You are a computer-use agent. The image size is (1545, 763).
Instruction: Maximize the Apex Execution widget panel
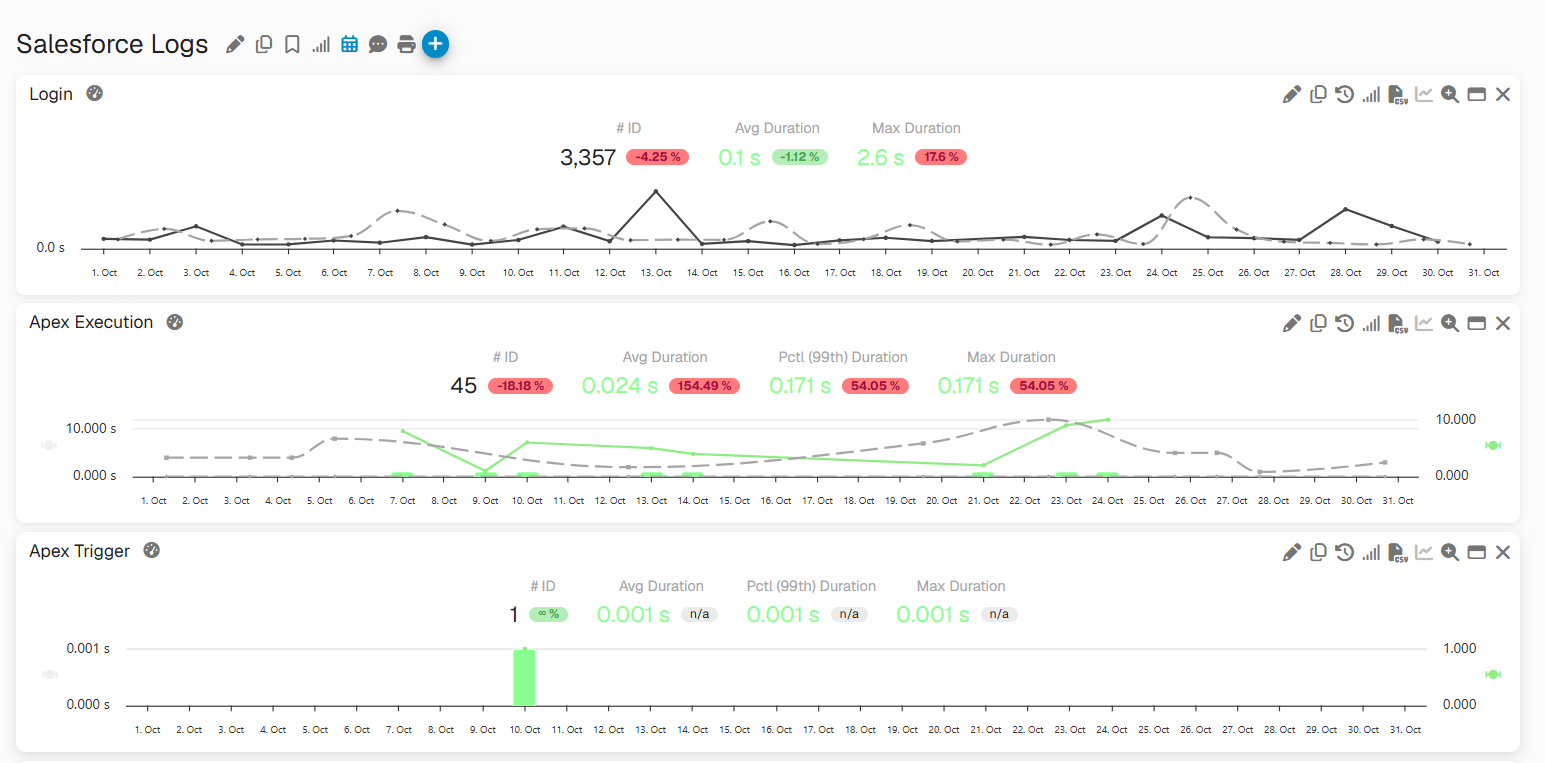click(x=1476, y=323)
